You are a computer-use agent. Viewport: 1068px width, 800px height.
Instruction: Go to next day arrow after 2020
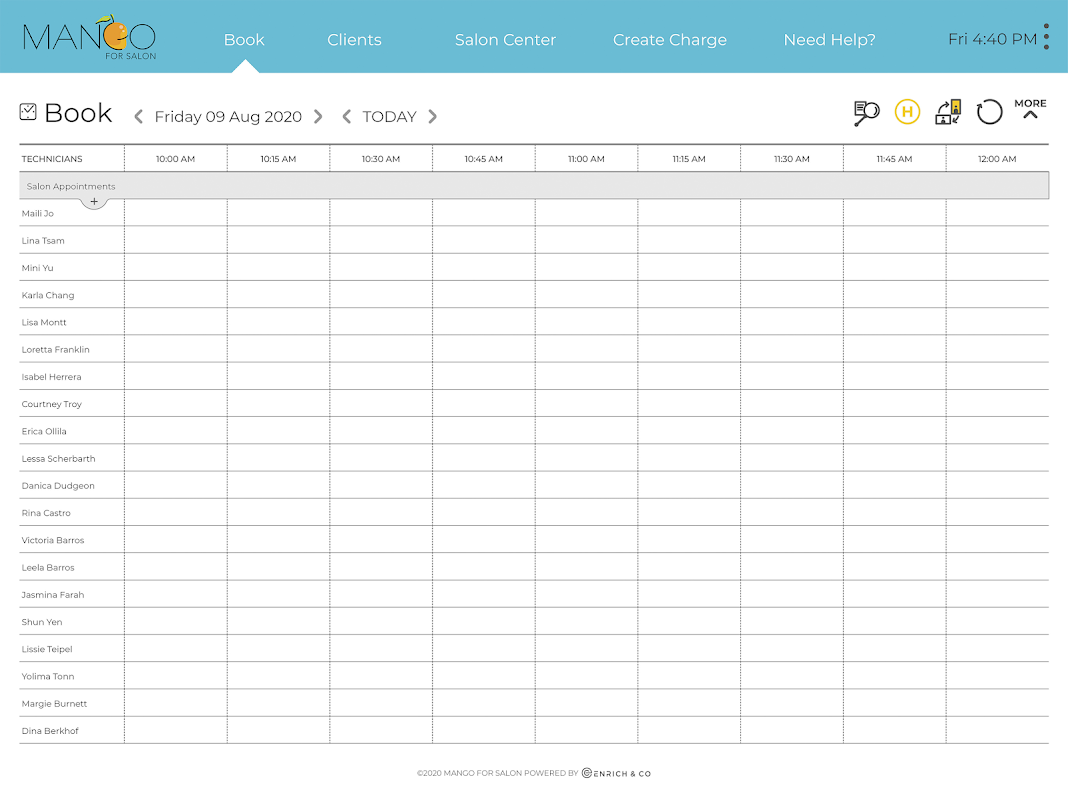click(x=318, y=116)
